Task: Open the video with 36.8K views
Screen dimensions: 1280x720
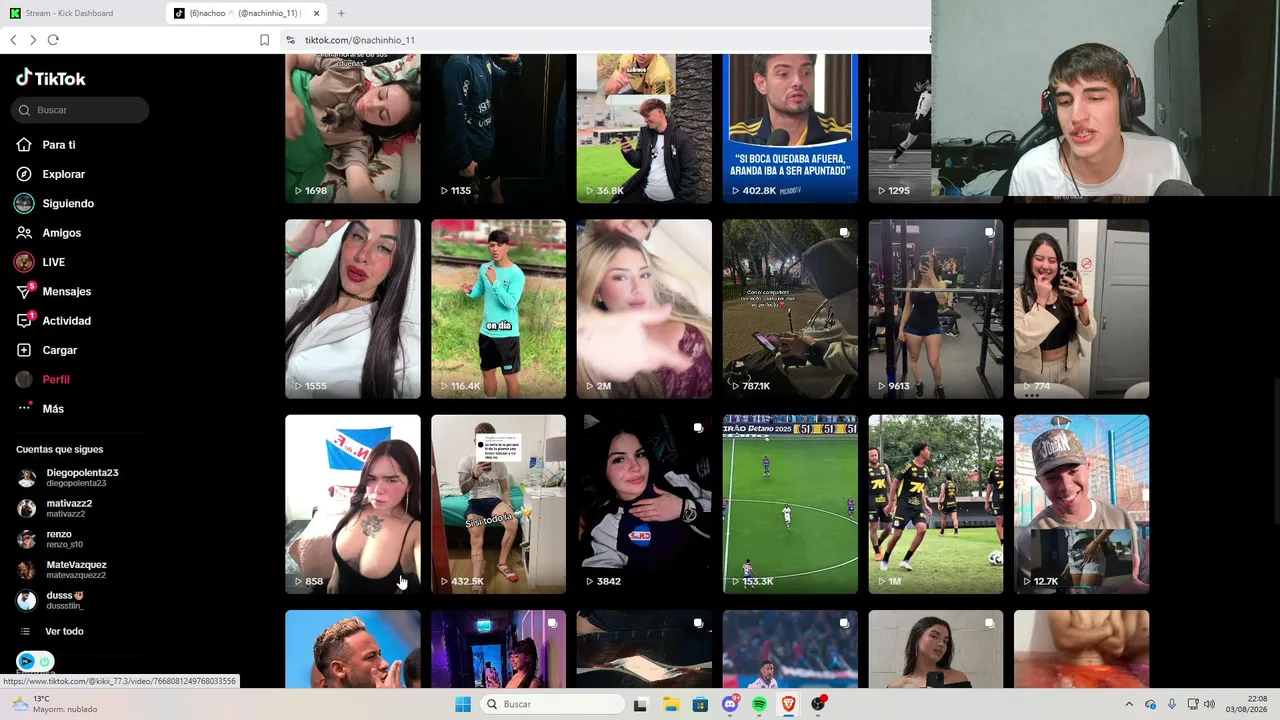Action: click(x=644, y=129)
